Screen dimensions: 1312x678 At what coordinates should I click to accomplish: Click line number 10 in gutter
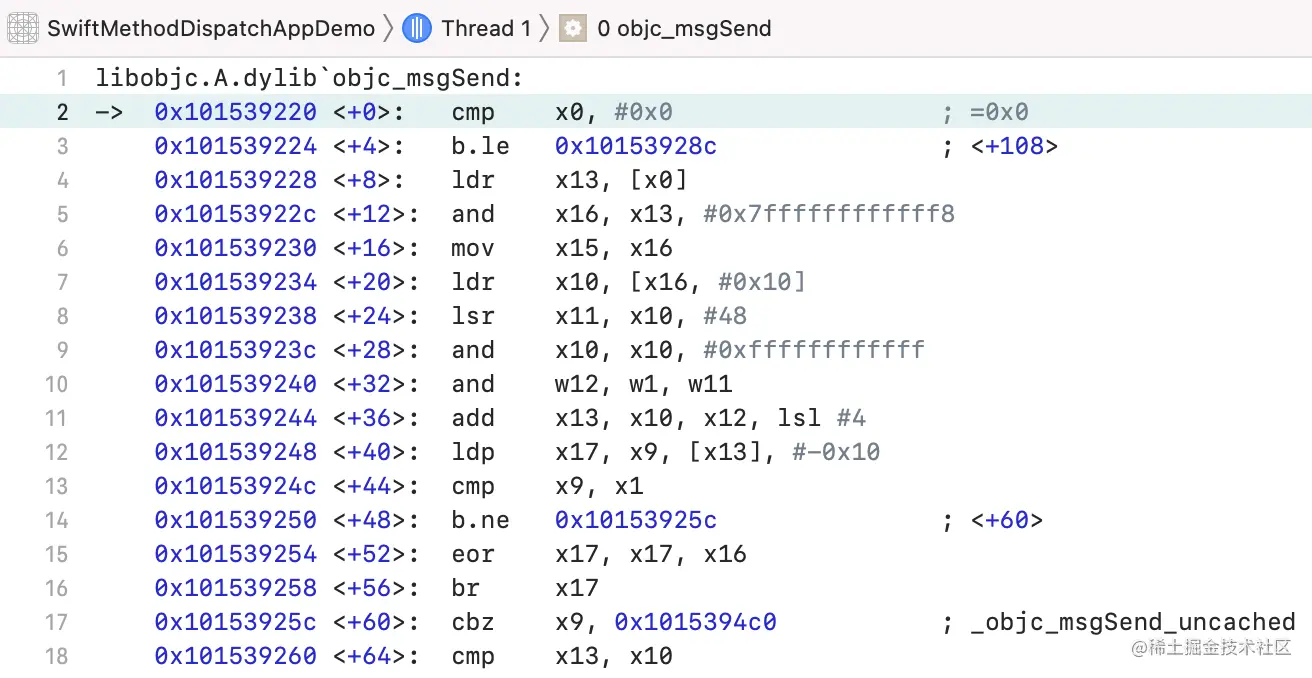(56, 384)
